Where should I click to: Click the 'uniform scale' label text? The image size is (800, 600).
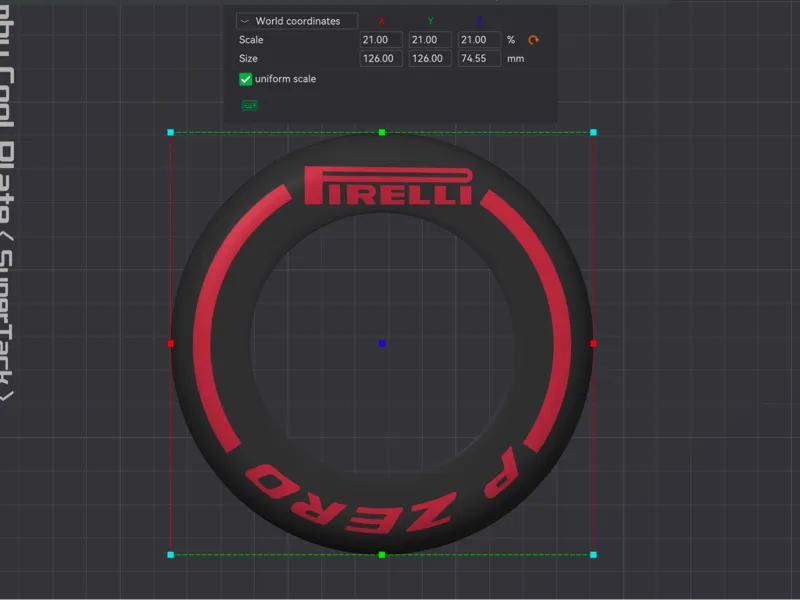point(285,79)
